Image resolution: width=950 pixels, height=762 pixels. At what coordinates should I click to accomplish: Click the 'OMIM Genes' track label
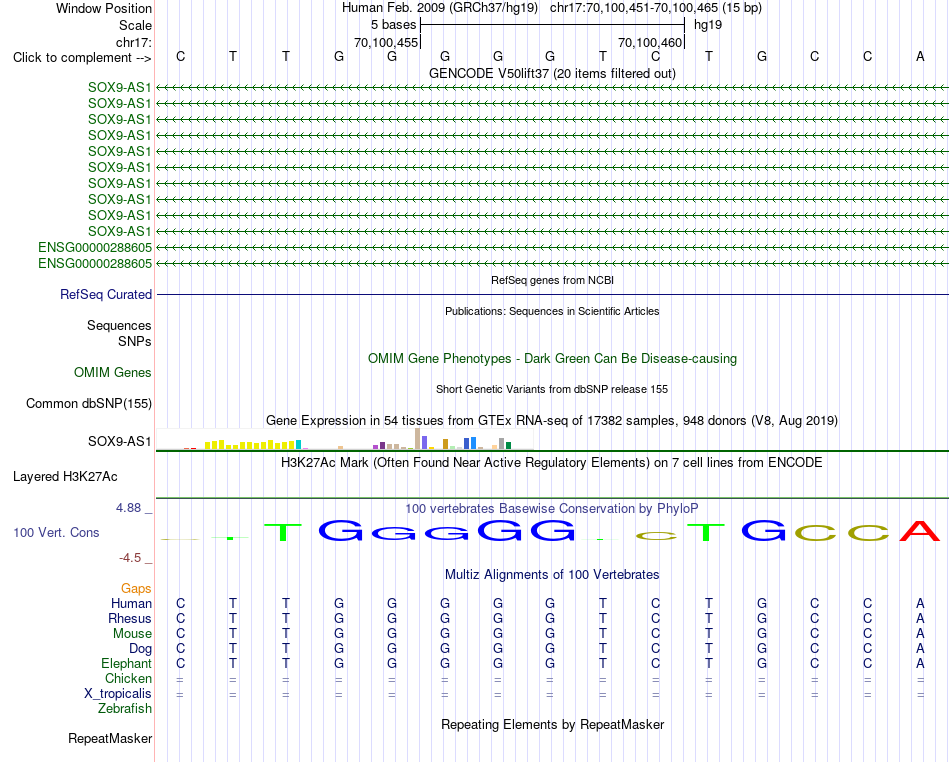pos(112,373)
